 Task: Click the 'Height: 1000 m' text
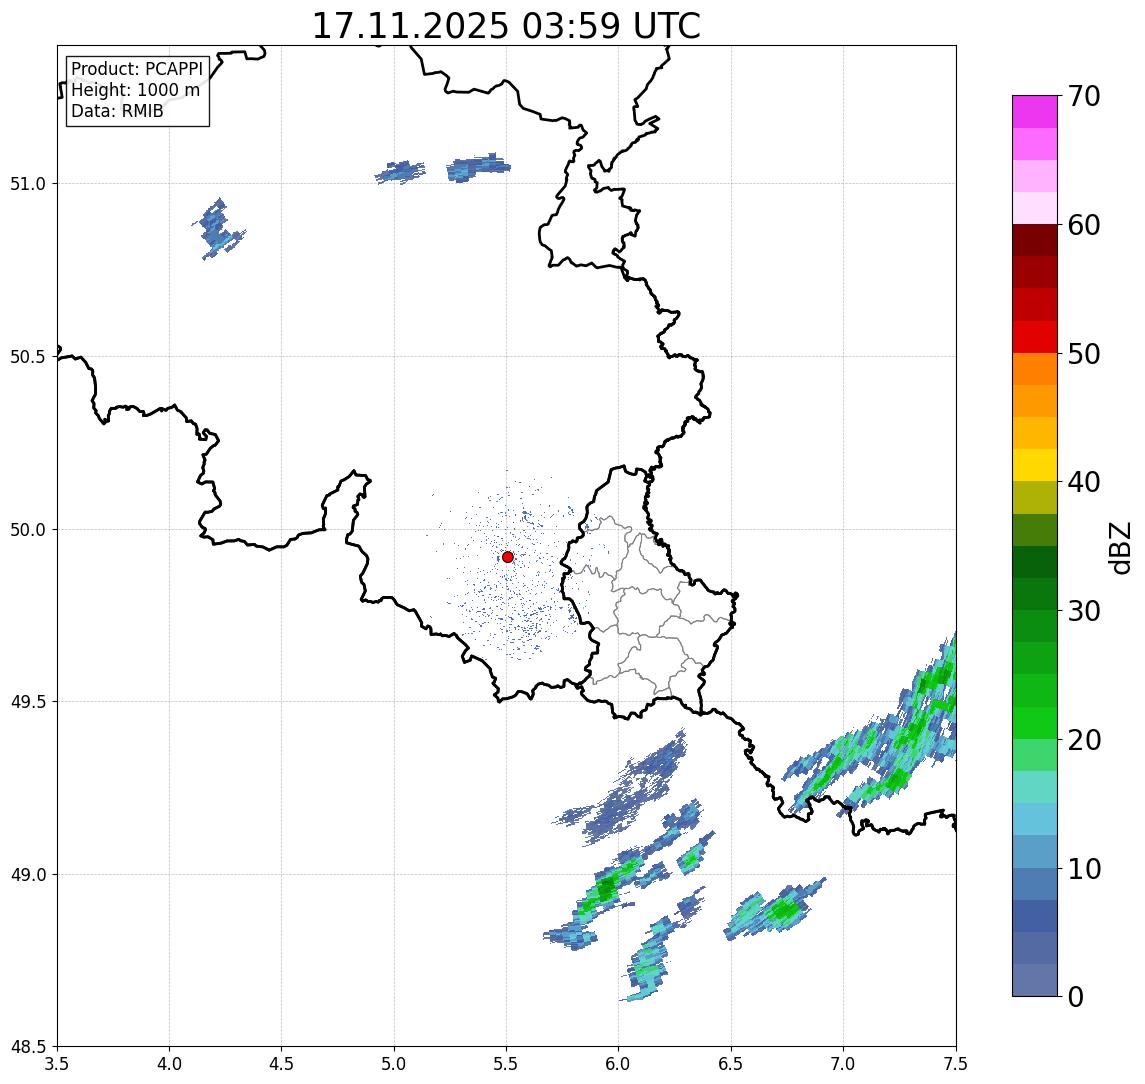click(x=135, y=90)
